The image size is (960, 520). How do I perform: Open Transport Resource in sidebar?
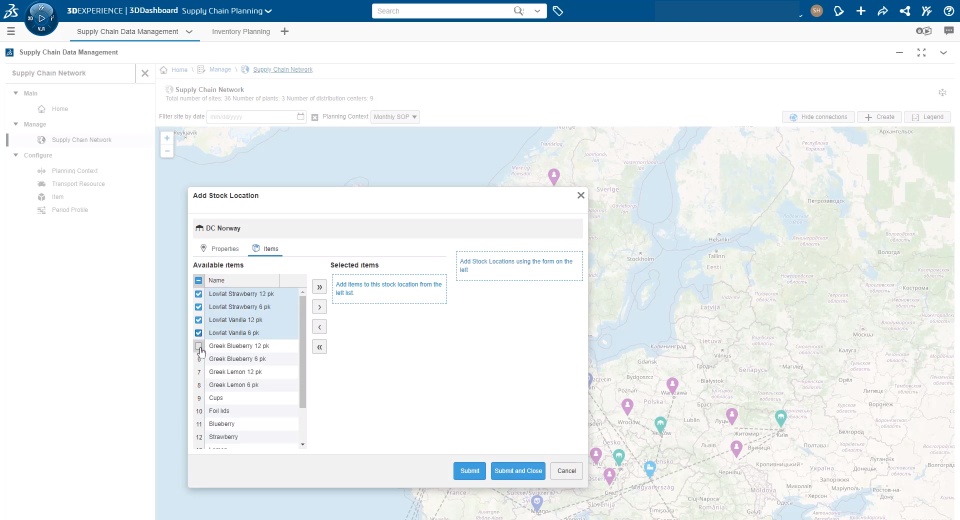[x=78, y=184]
